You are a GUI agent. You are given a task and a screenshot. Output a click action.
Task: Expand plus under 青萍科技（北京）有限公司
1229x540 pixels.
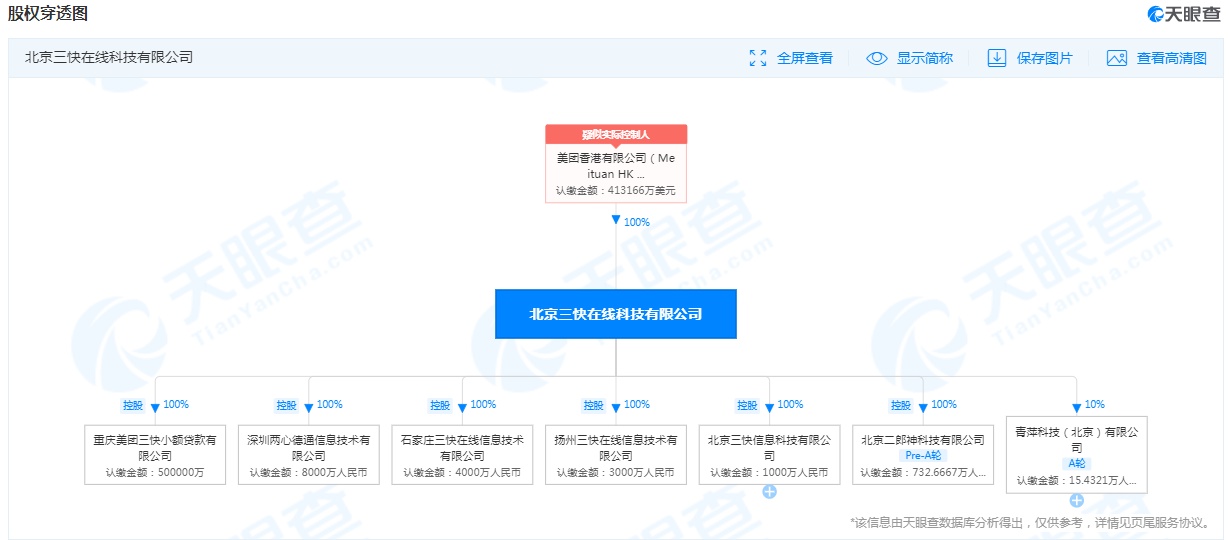point(1077,500)
